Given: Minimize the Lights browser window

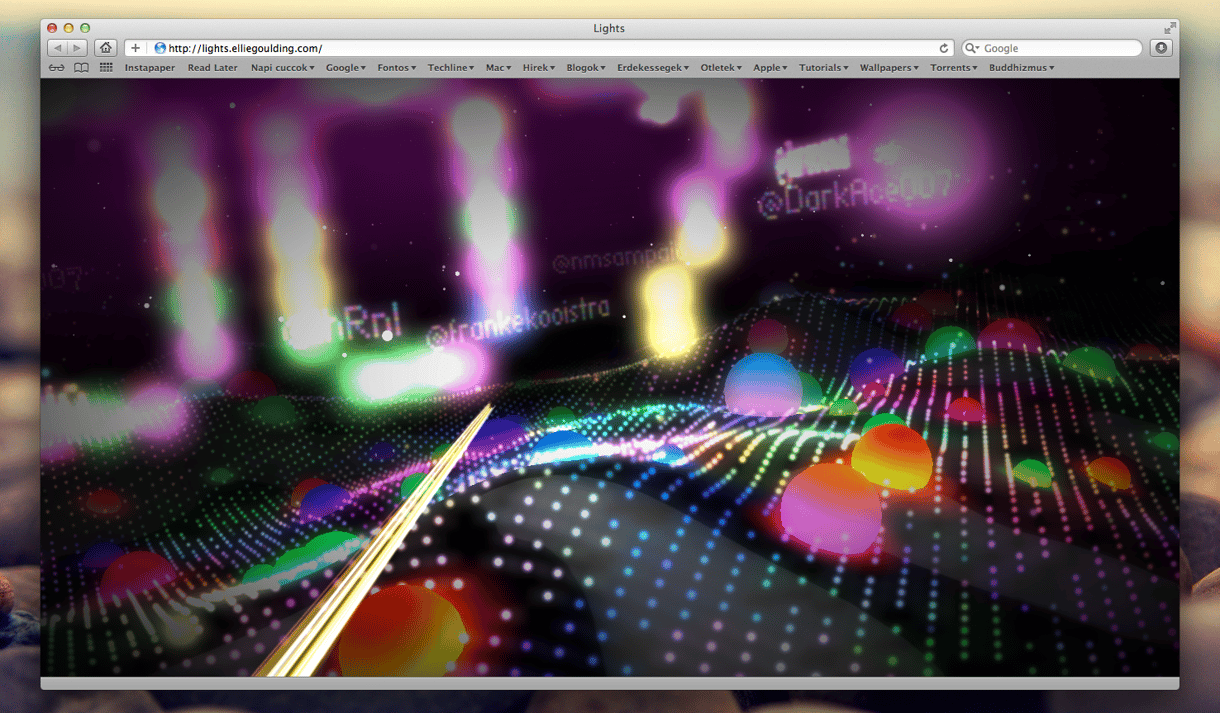Looking at the screenshot, I should [x=68, y=28].
